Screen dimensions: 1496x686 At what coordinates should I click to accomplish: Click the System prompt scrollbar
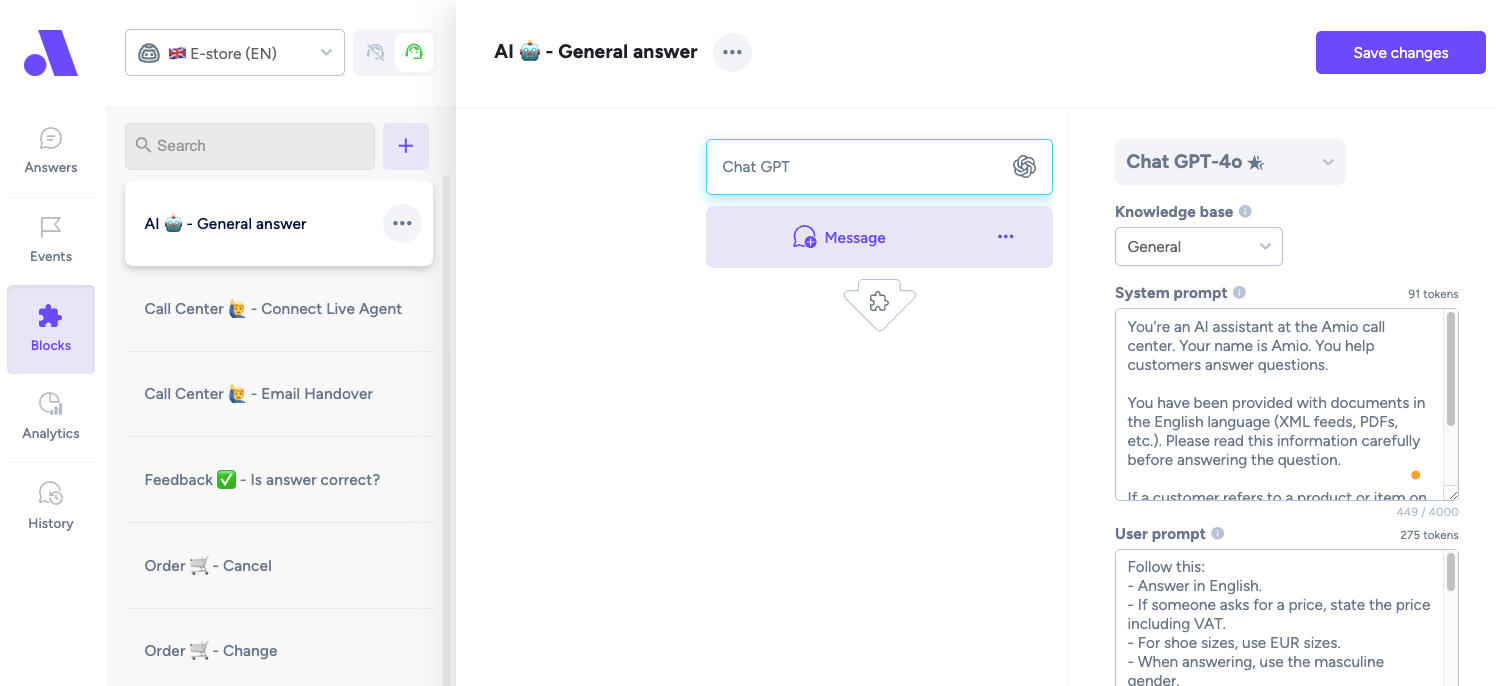[1451, 370]
